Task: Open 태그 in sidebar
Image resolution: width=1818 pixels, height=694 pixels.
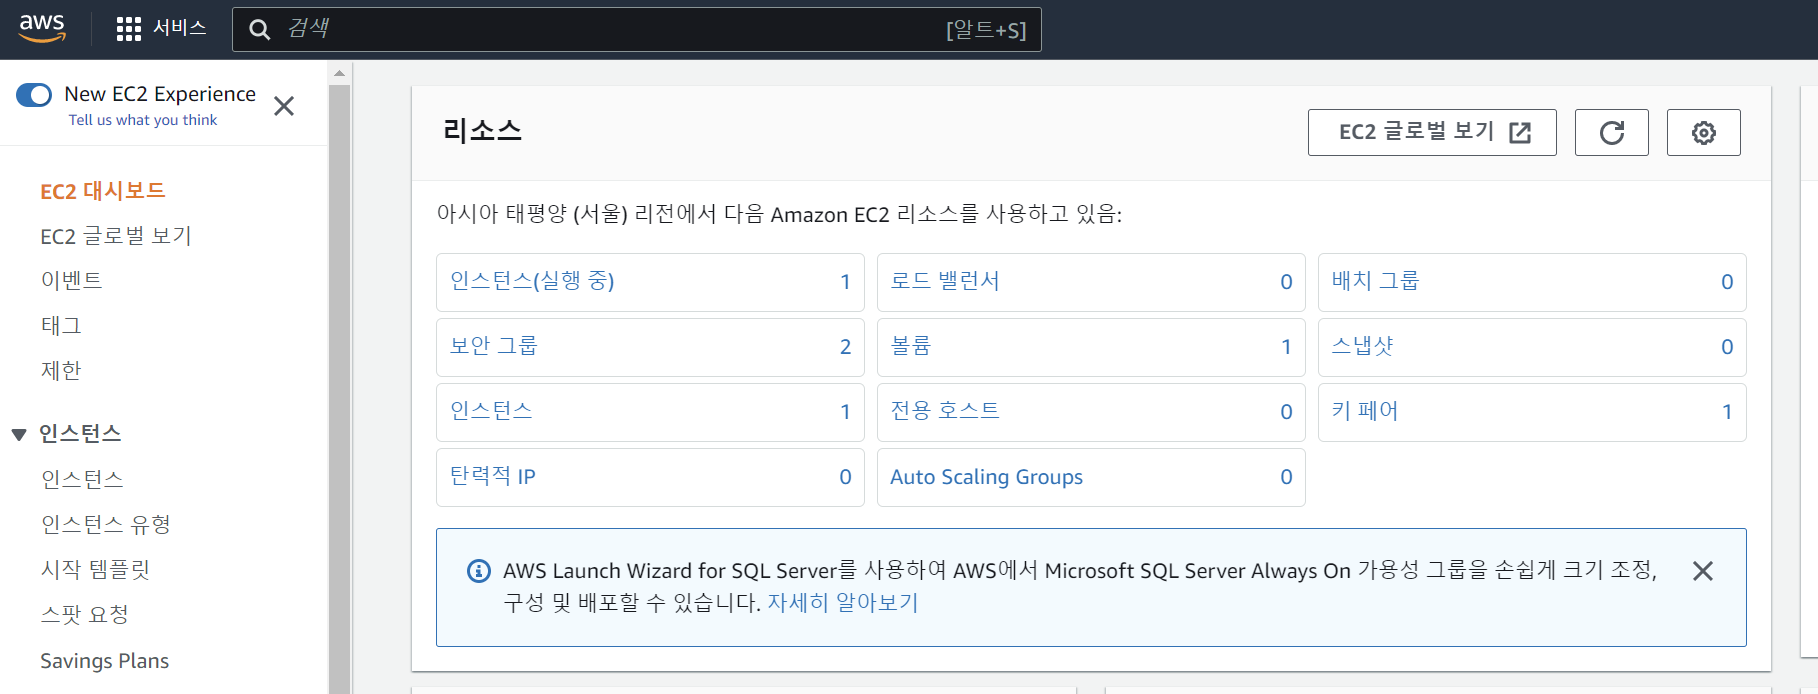Action: click(61, 325)
